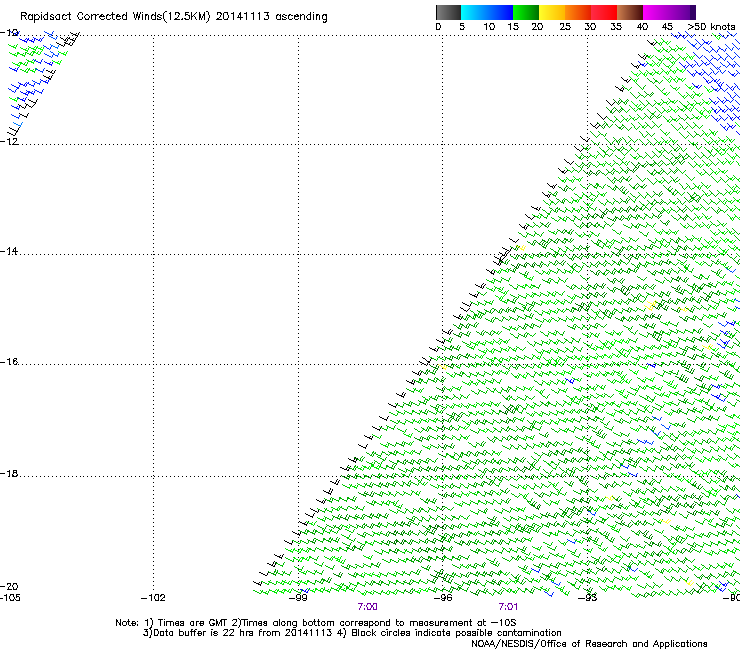
Task: Click the '-105' longitude axis label
Action: click(x=10, y=598)
